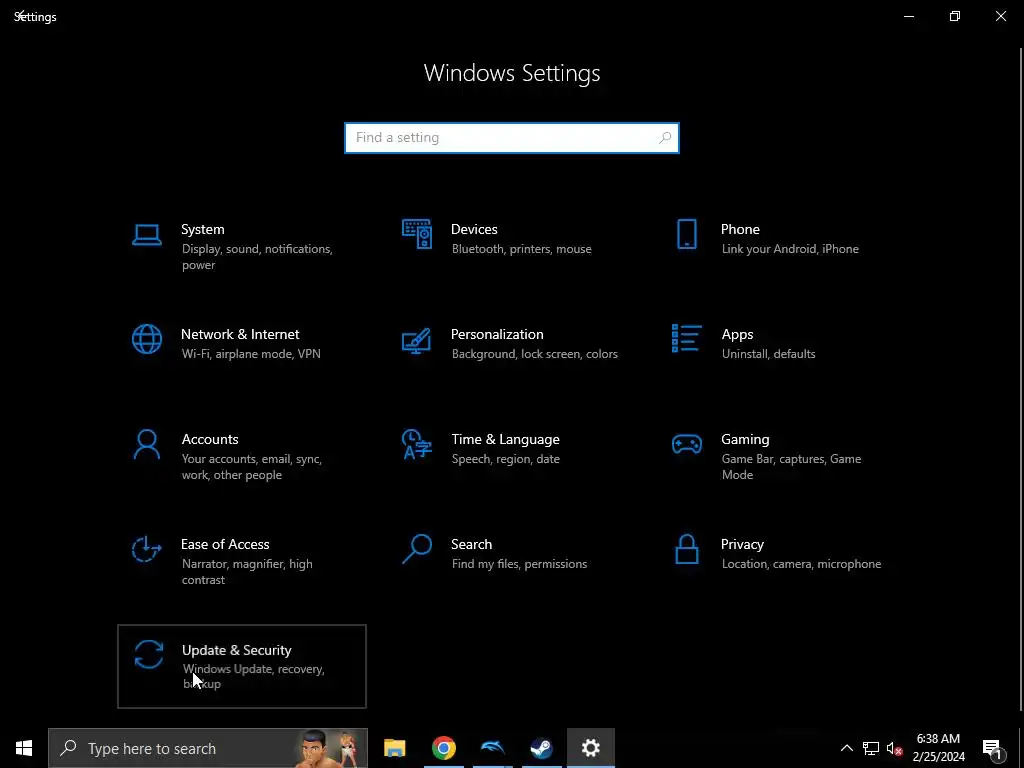Click 'Speech, region, date' description
The height and width of the screenshot is (768, 1024).
[505, 459]
